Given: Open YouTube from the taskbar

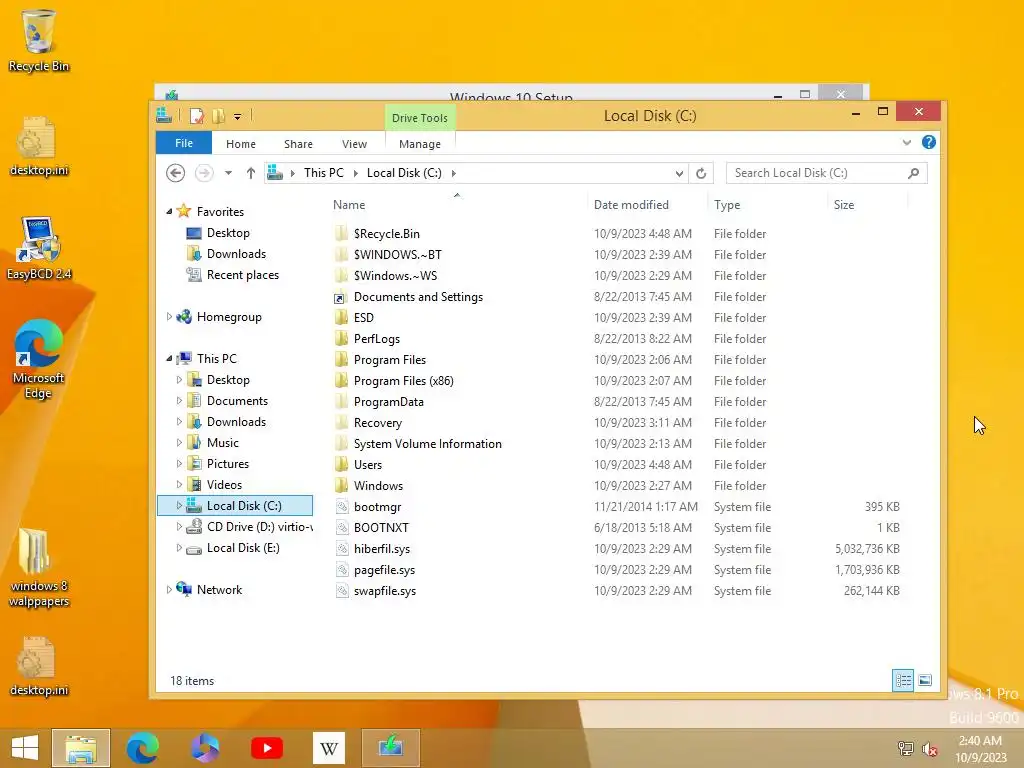Looking at the screenshot, I should [267, 748].
